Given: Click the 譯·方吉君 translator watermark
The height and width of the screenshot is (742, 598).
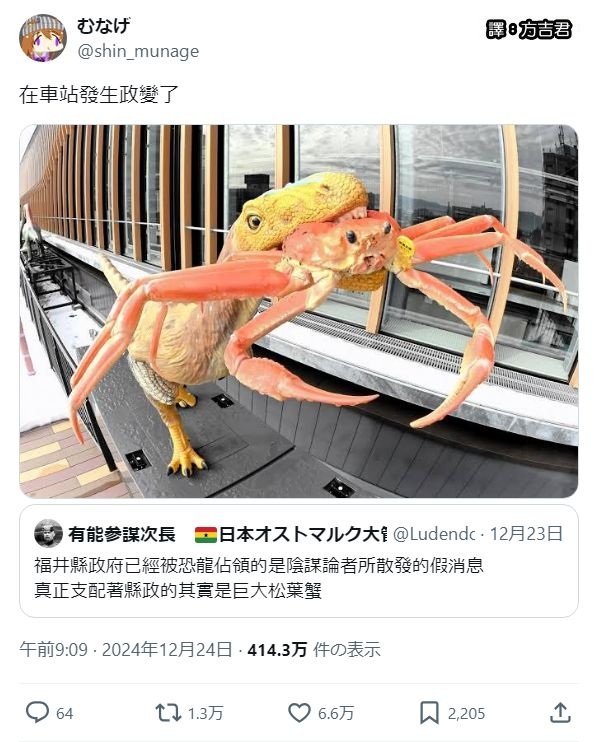Looking at the screenshot, I should click(528, 30).
